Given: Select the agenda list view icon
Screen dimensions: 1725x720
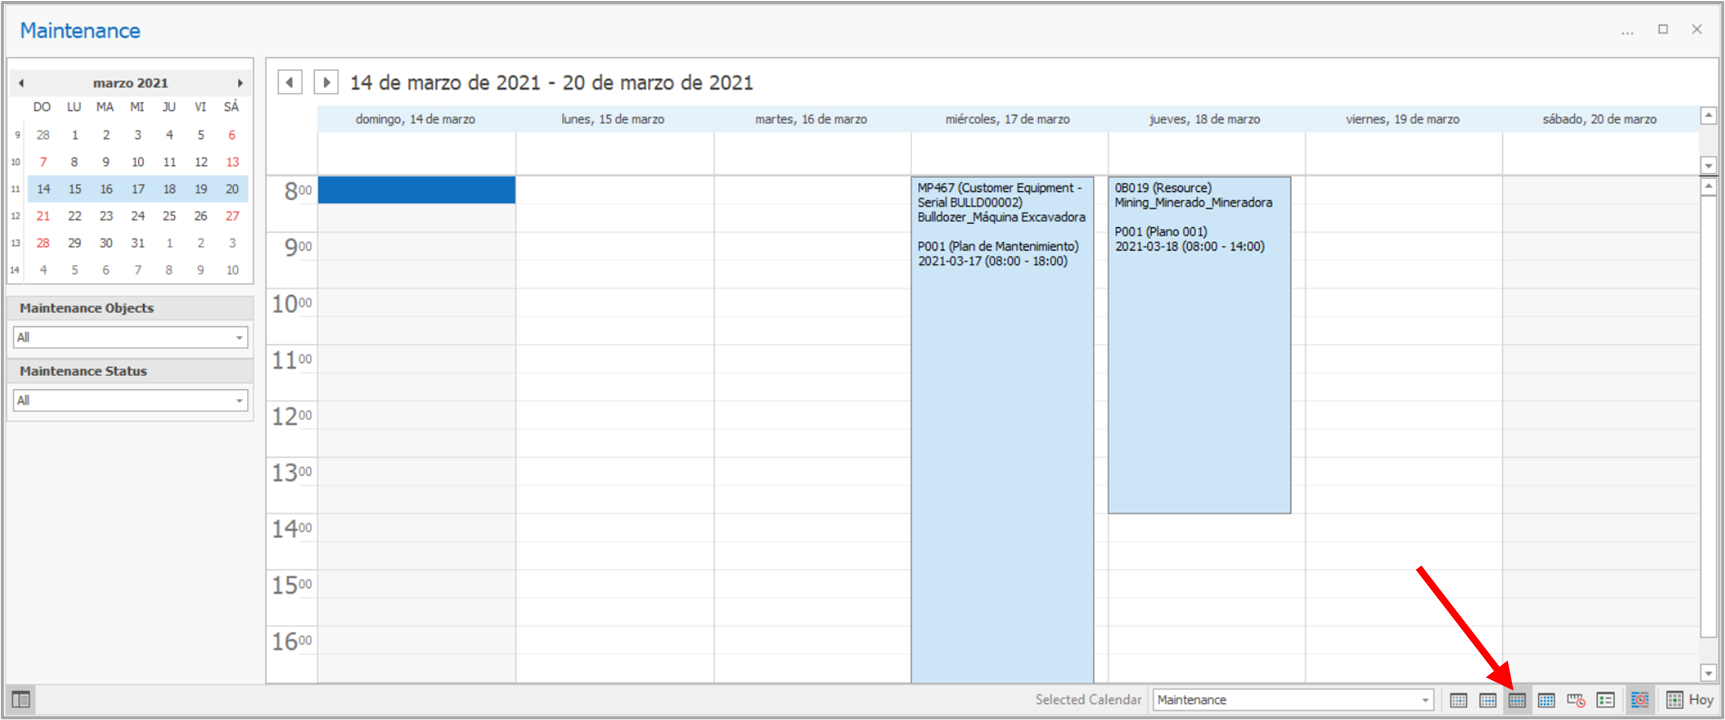Looking at the screenshot, I should (x=1606, y=700).
